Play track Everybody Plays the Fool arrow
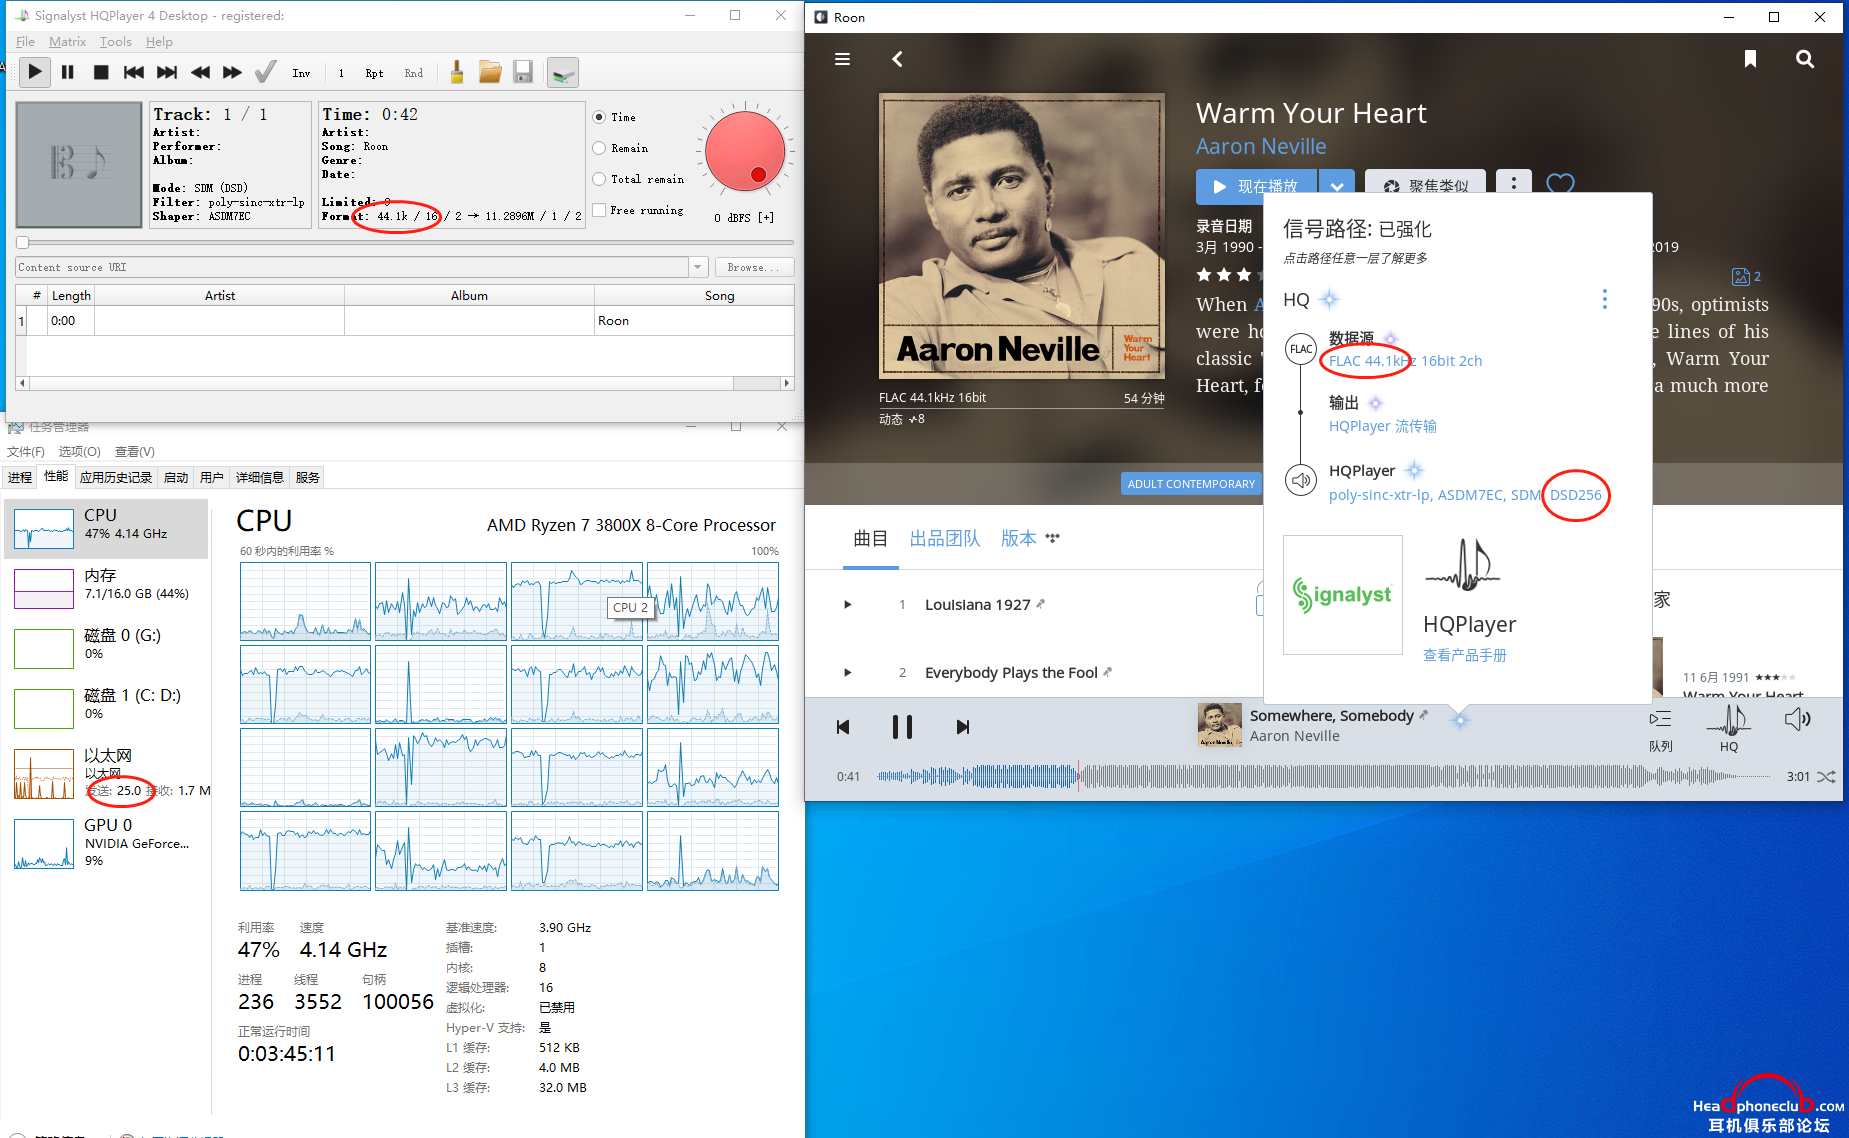Viewport: 1849px width, 1138px height. tap(847, 672)
